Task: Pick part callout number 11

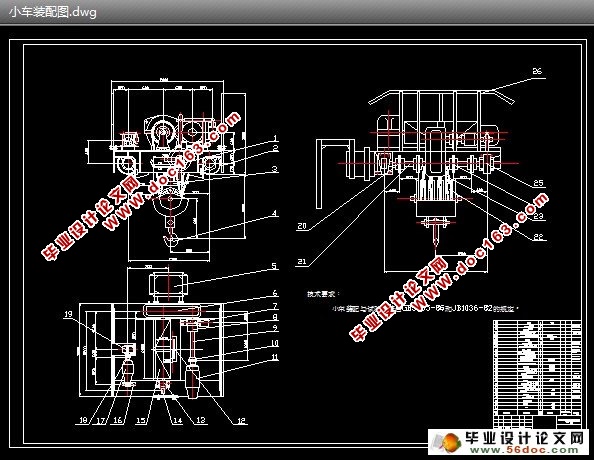Action: pos(275,357)
